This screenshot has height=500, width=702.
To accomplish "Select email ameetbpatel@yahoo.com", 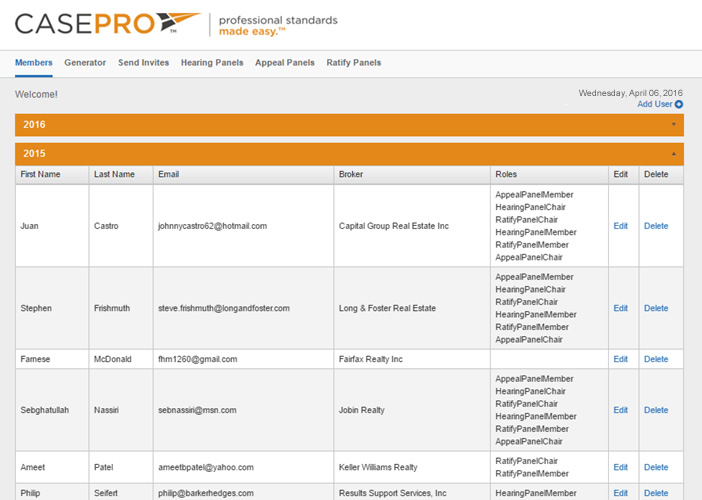I will pos(205,467).
